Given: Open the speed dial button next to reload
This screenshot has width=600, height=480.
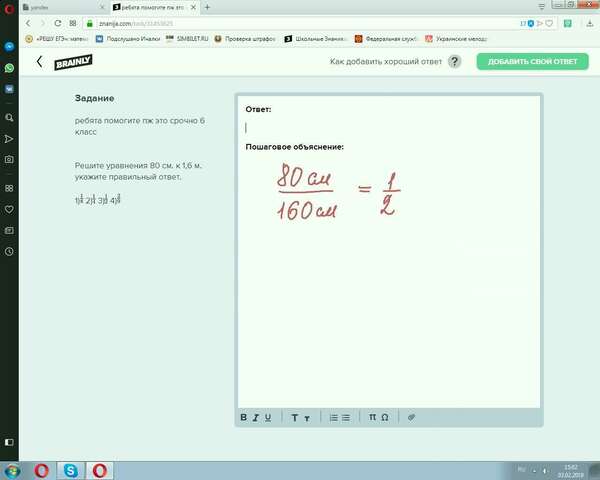Looking at the screenshot, I should pyautogui.click(x=73, y=23).
